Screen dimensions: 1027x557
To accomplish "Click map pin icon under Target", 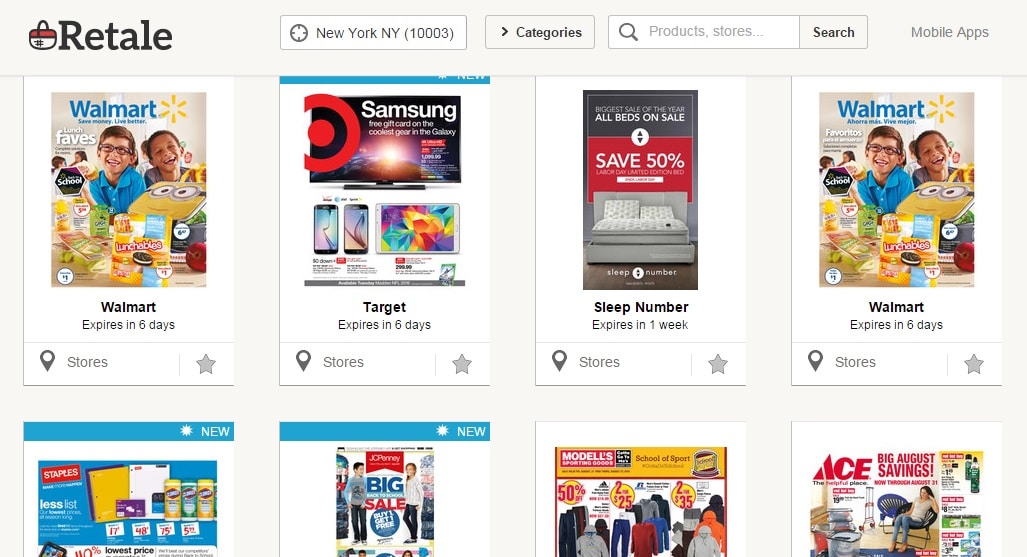I will click(x=303, y=361).
